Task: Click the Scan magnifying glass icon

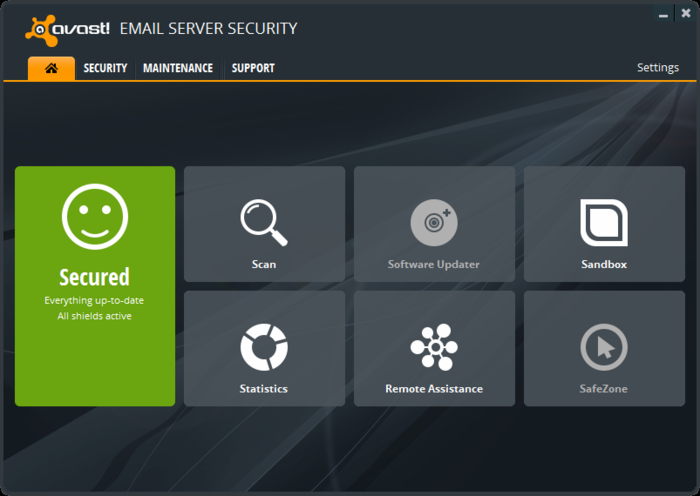Action: (x=264, y=222)
